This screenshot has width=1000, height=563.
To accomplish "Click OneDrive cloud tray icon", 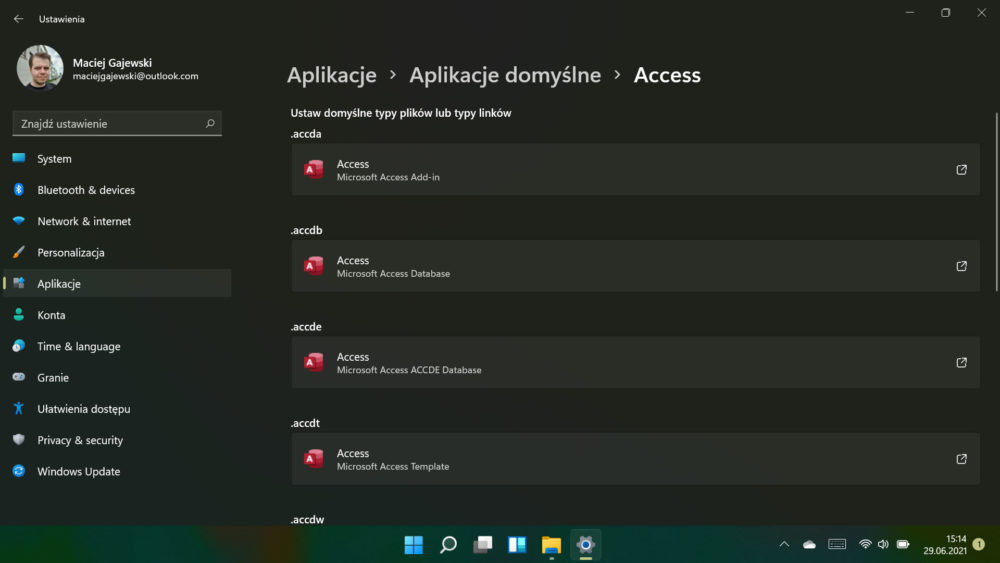I will click(809, 545).
